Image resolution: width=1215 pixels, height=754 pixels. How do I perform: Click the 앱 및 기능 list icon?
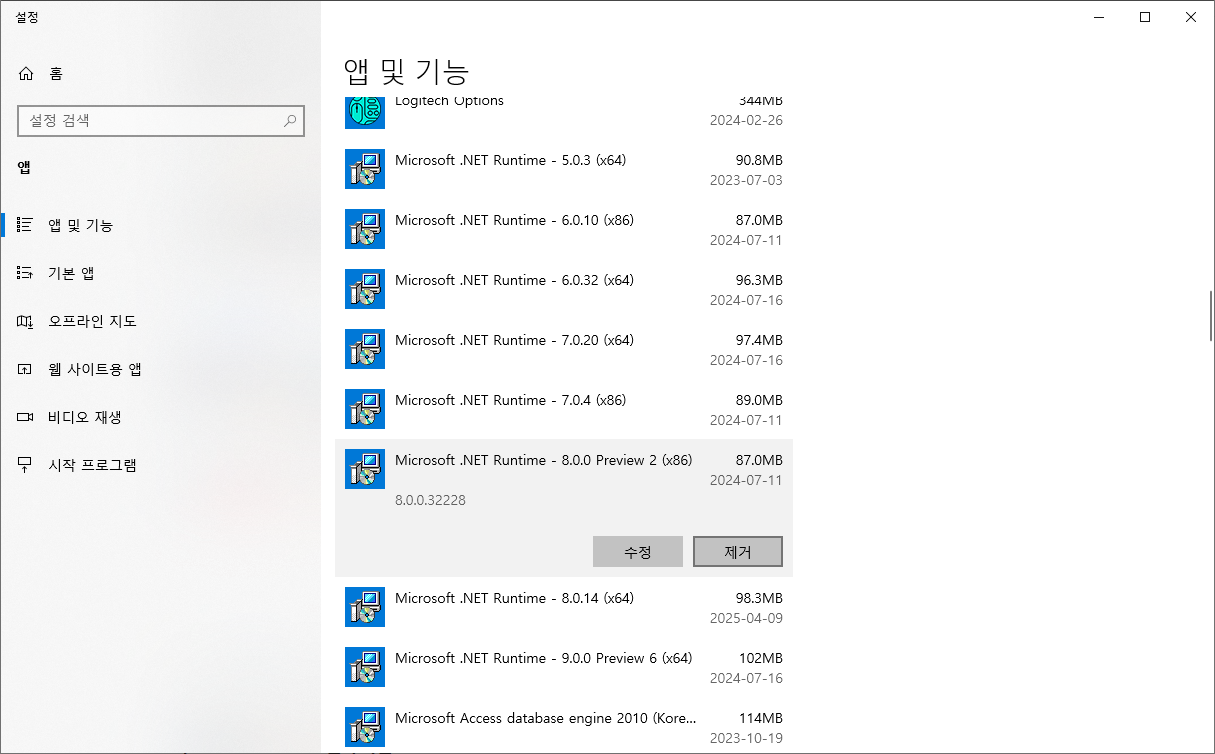tap(26, 225)
